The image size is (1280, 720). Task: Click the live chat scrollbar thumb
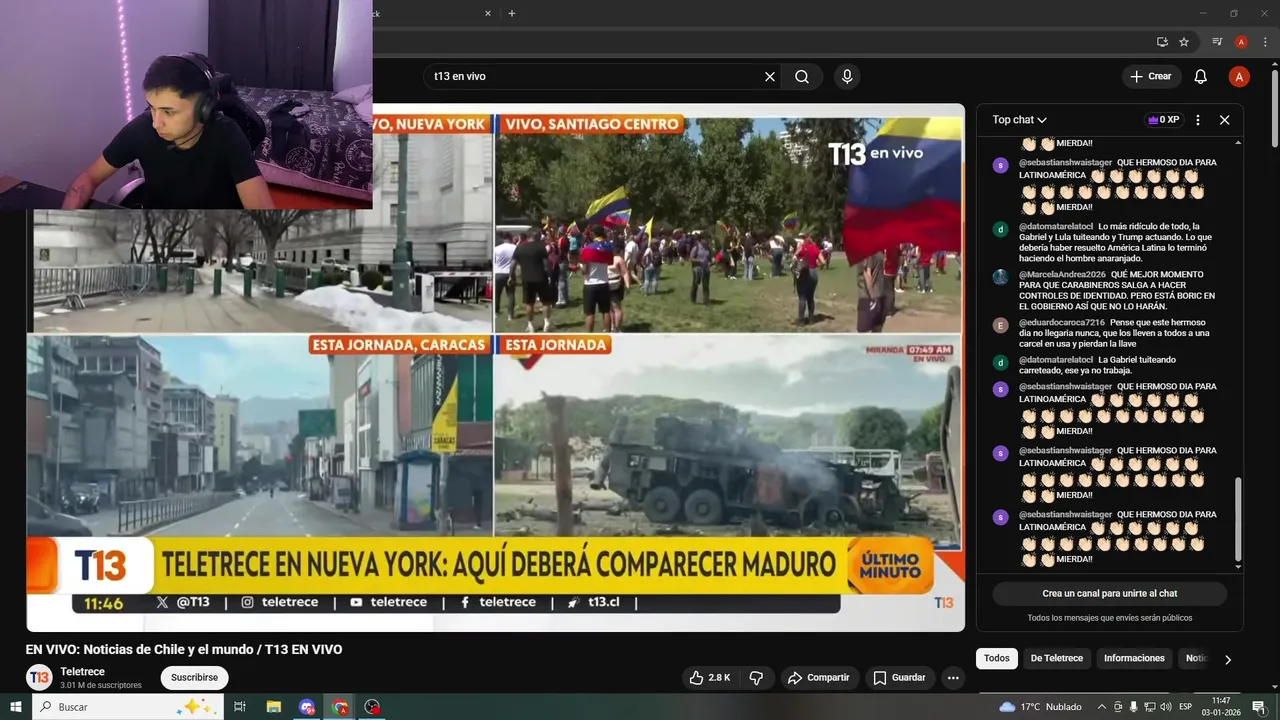coord(1238,520)
